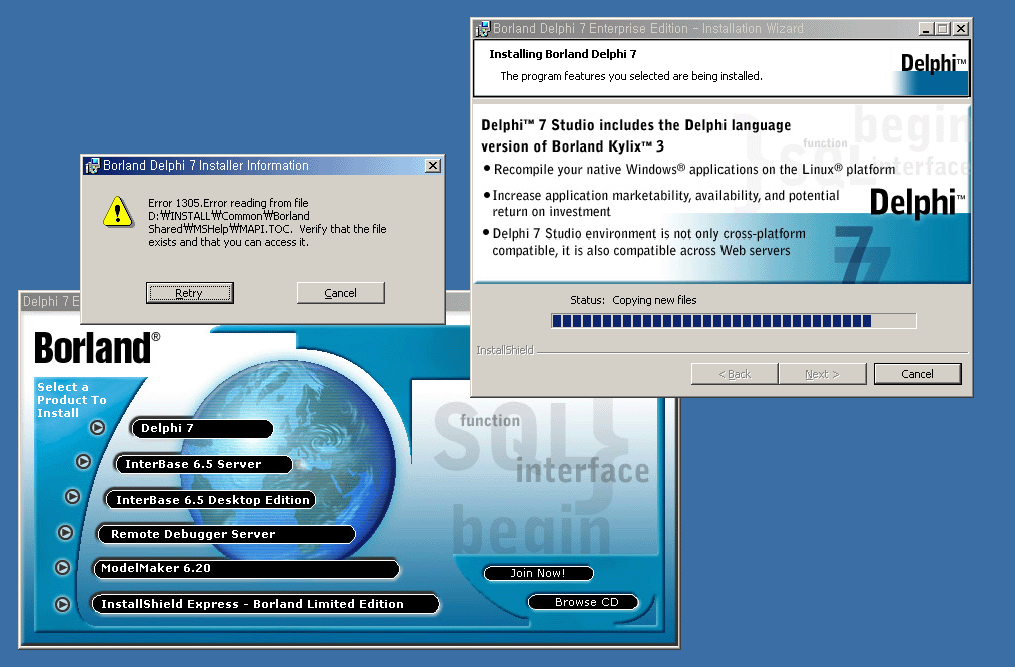Click the arrow icon beside InterBase 6.5 Server
Viewport: 1015px width, 667px height.
[x=84, y=462]
